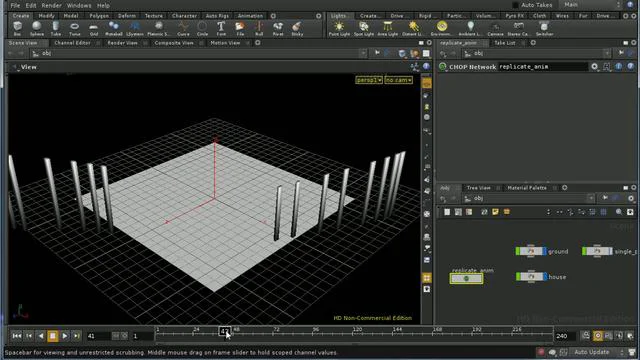Add an Ambient Light from shelf
640x360 pixels.
click(x=470, y=29)
